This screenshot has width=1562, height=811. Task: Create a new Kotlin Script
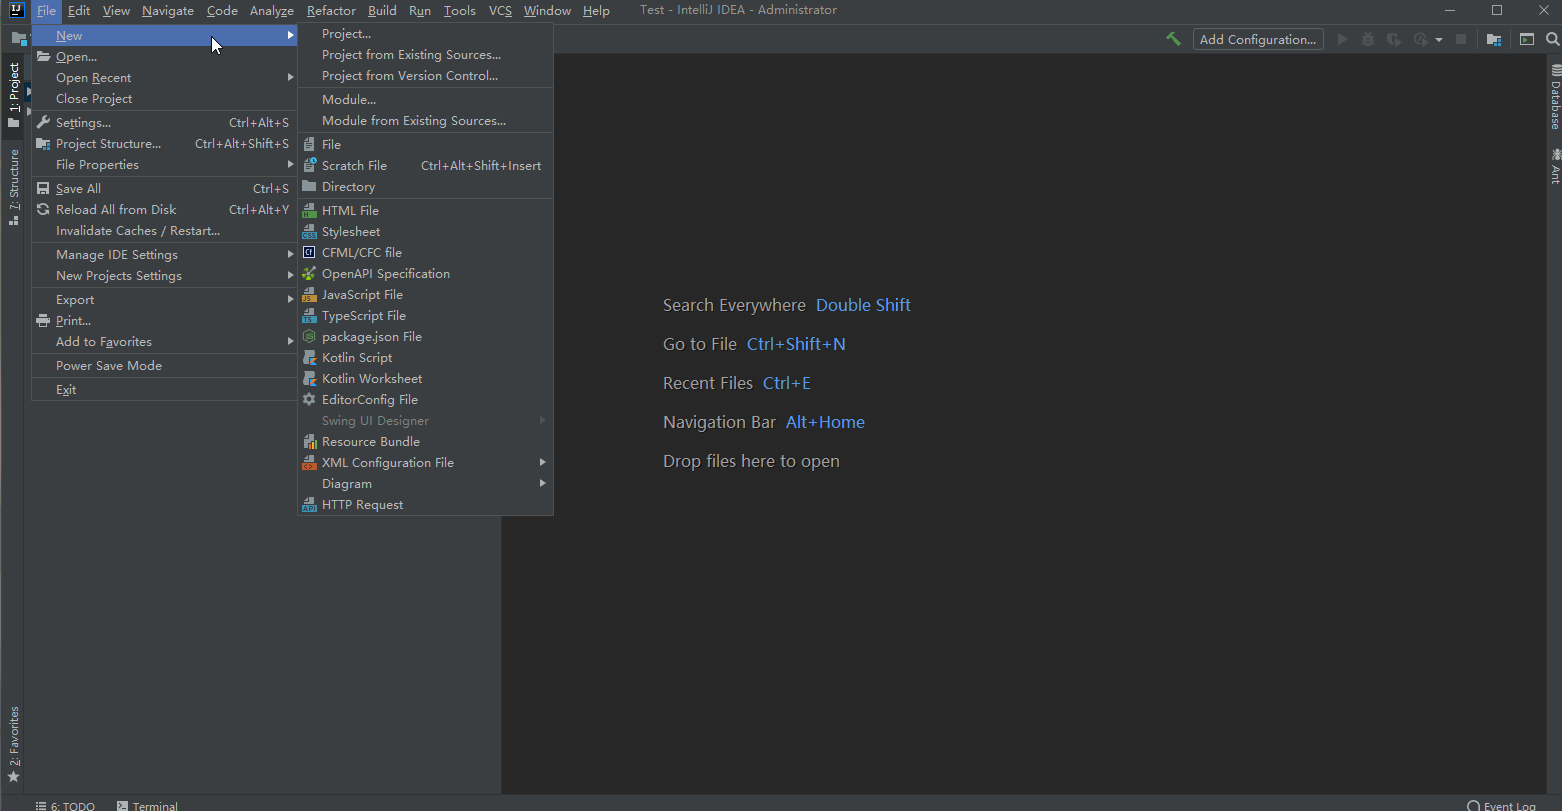pyautogui.click(x=426, y=358)
